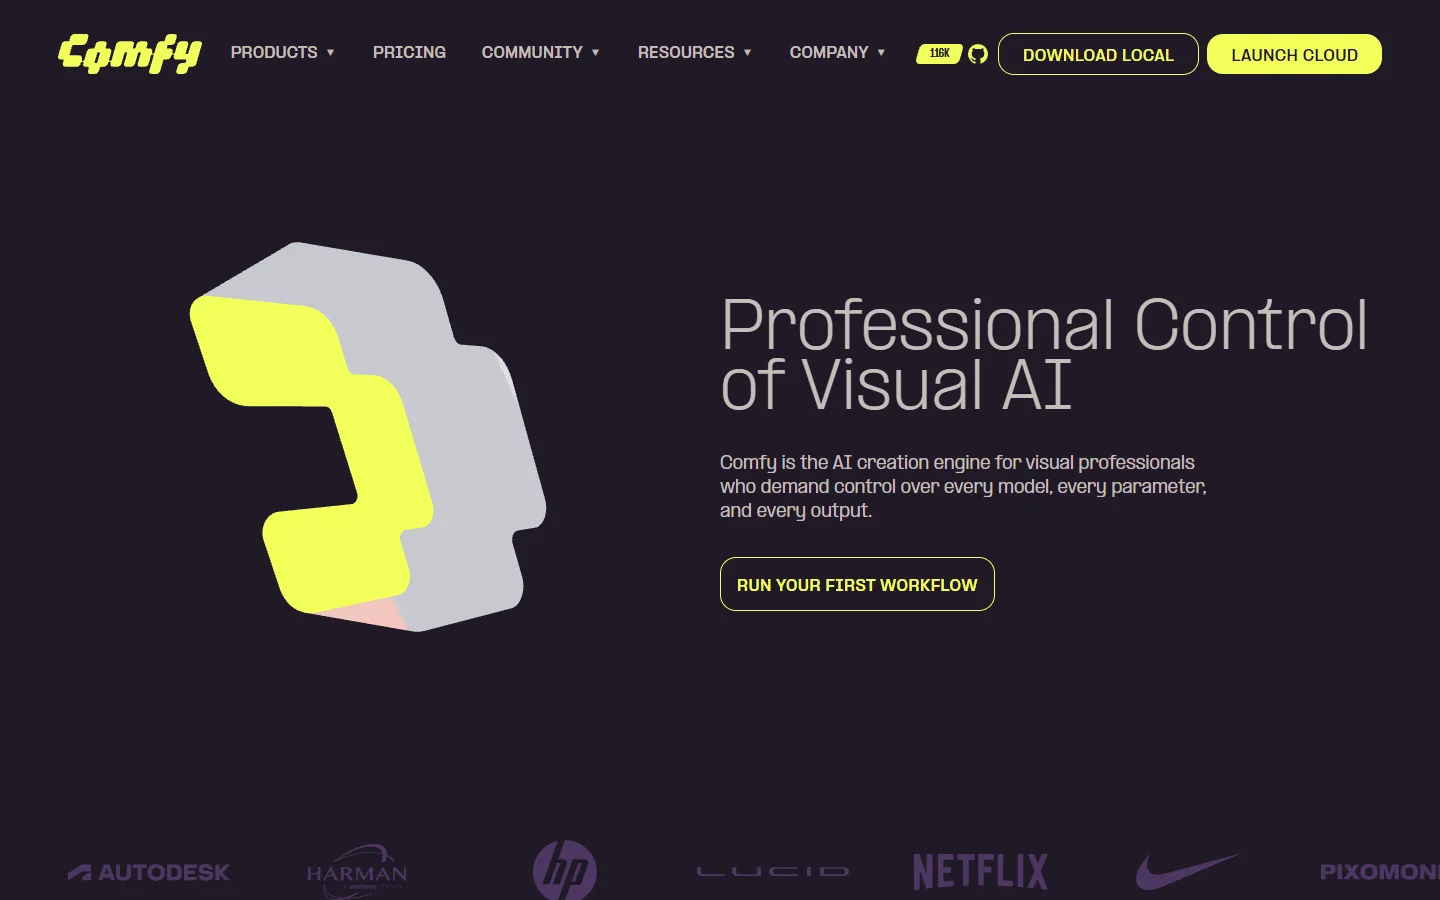The height and width of the screenshot is (900, 1440).
Task: Click the Launch Cloud button
Action: pyautogui.click(x=1294, y=54)
